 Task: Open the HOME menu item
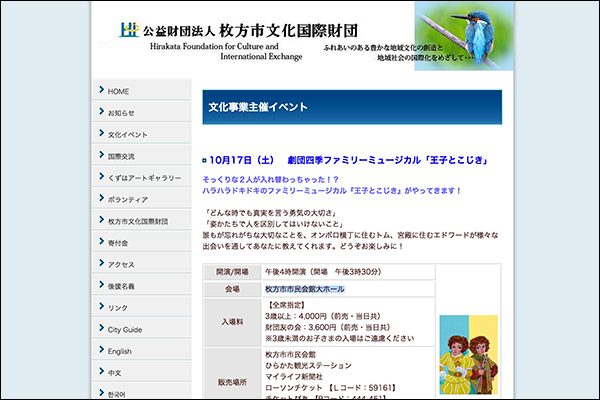point(119,91)
